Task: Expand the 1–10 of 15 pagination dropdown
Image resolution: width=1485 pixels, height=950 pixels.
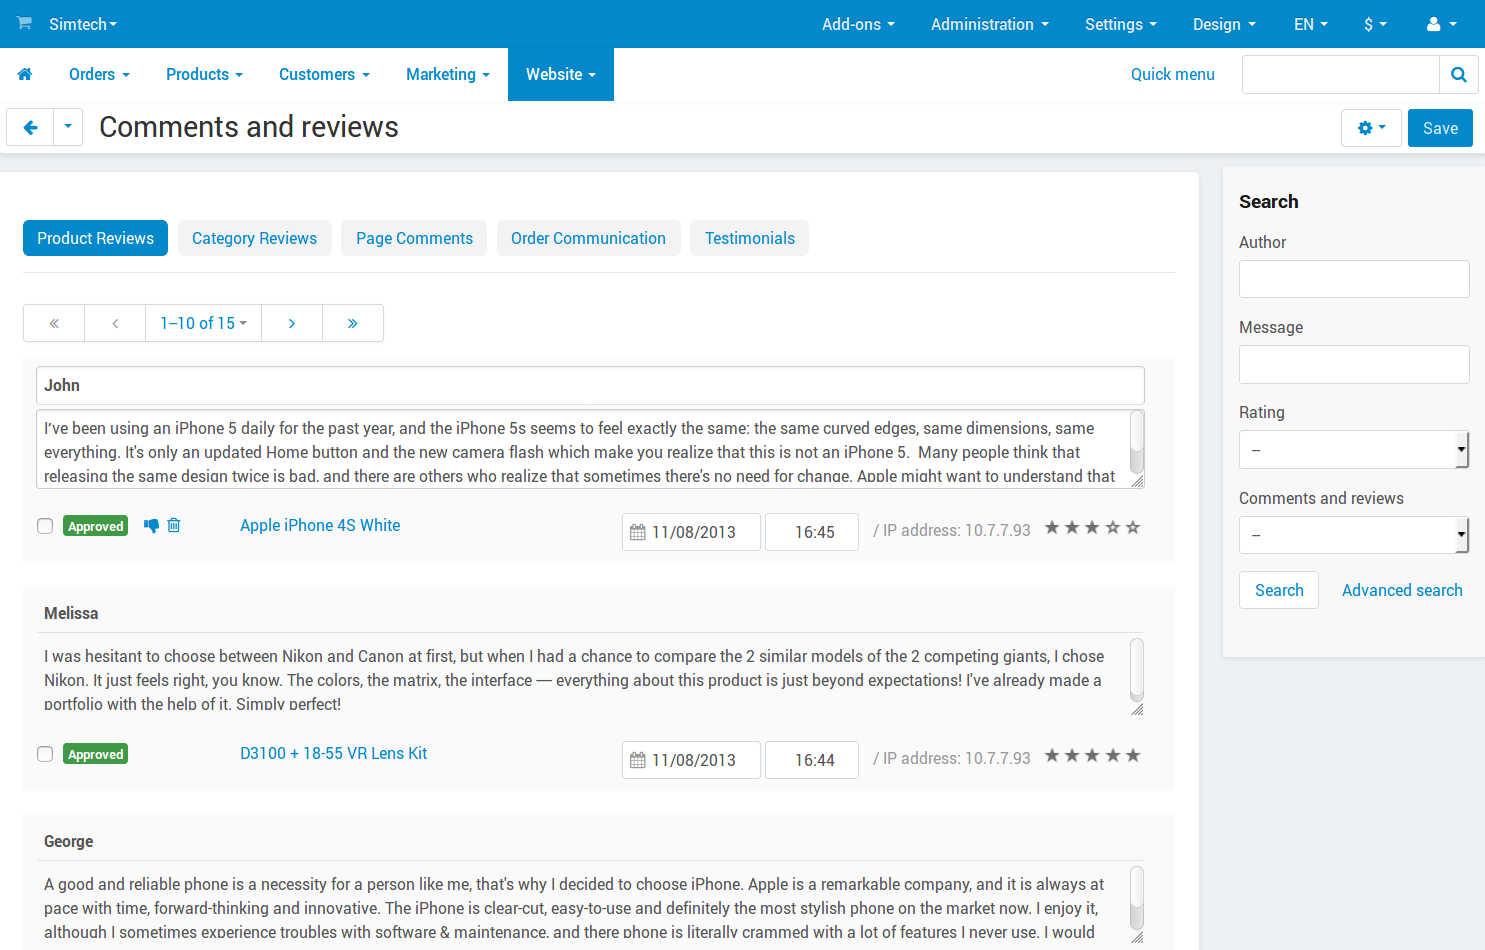Action: [x=203, y=323]
